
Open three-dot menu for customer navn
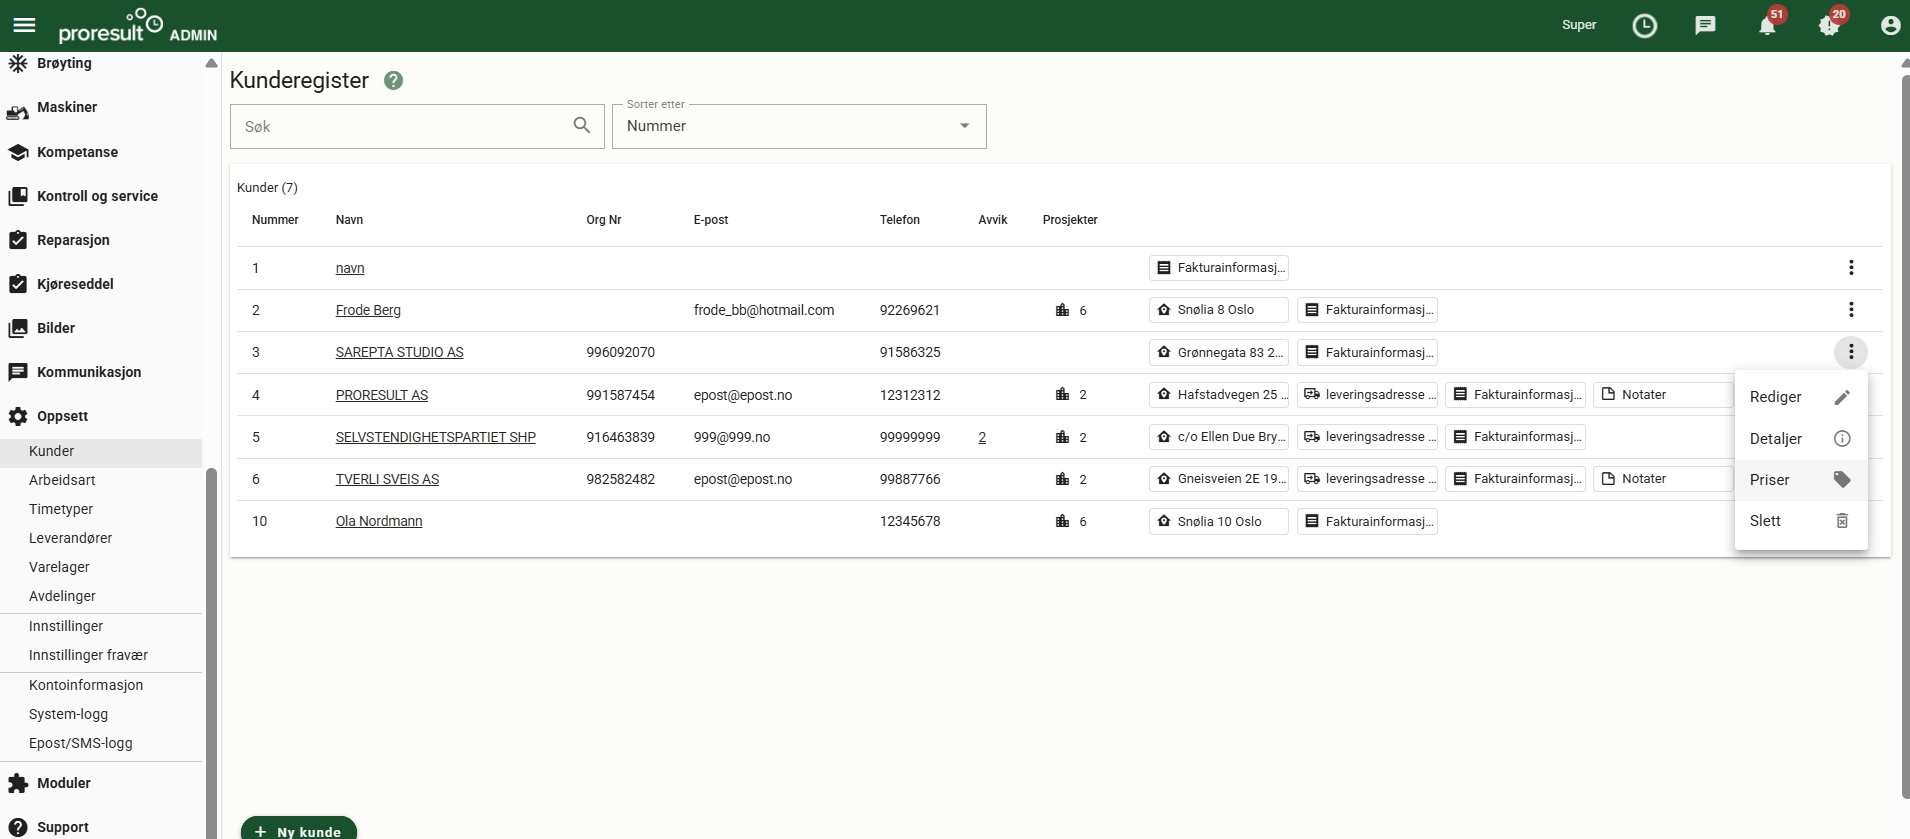coord(1851,267)
